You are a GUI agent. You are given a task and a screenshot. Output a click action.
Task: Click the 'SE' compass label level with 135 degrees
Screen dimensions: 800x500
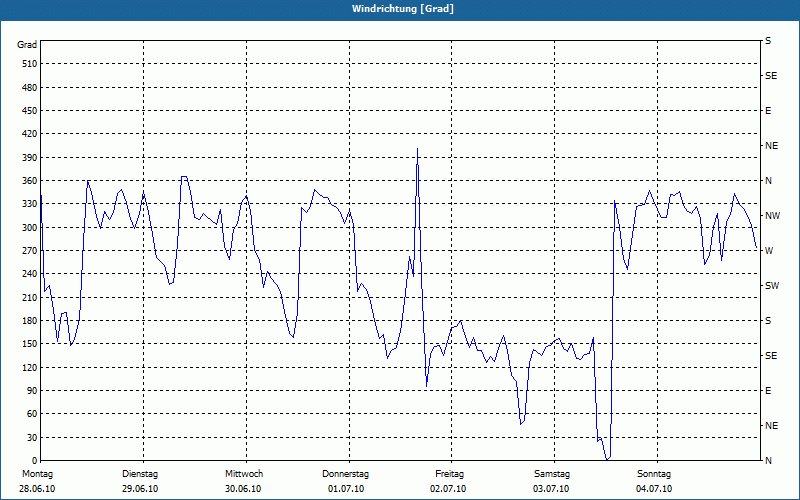tap(771, 356)
